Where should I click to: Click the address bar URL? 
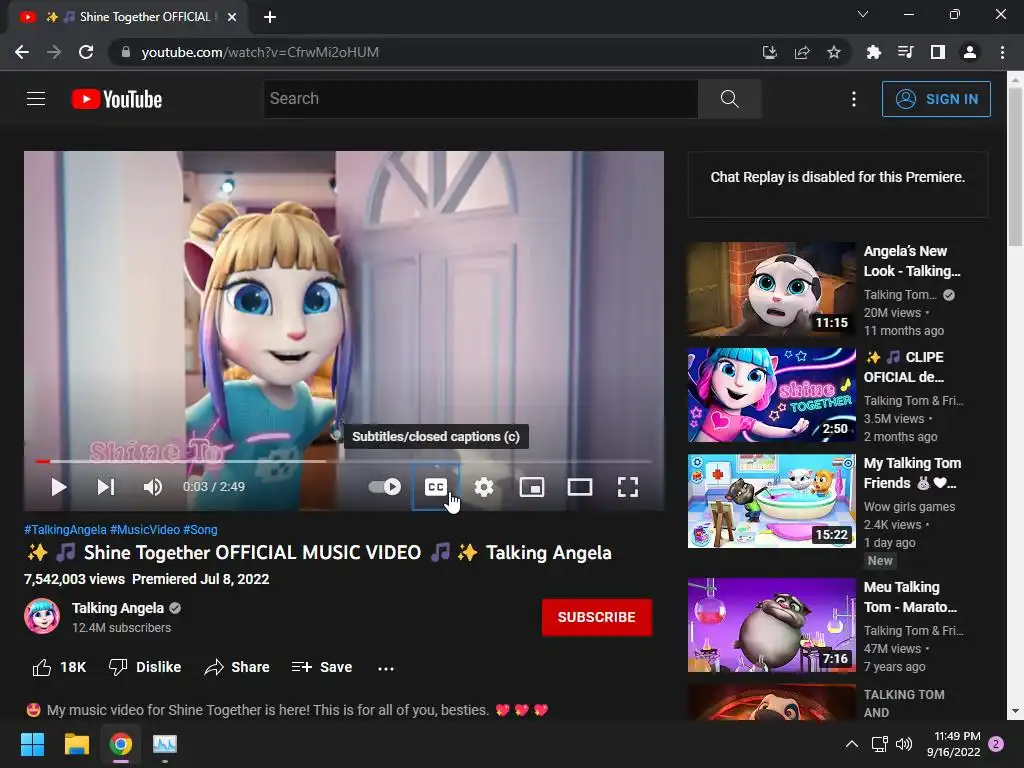coord(260,52)
